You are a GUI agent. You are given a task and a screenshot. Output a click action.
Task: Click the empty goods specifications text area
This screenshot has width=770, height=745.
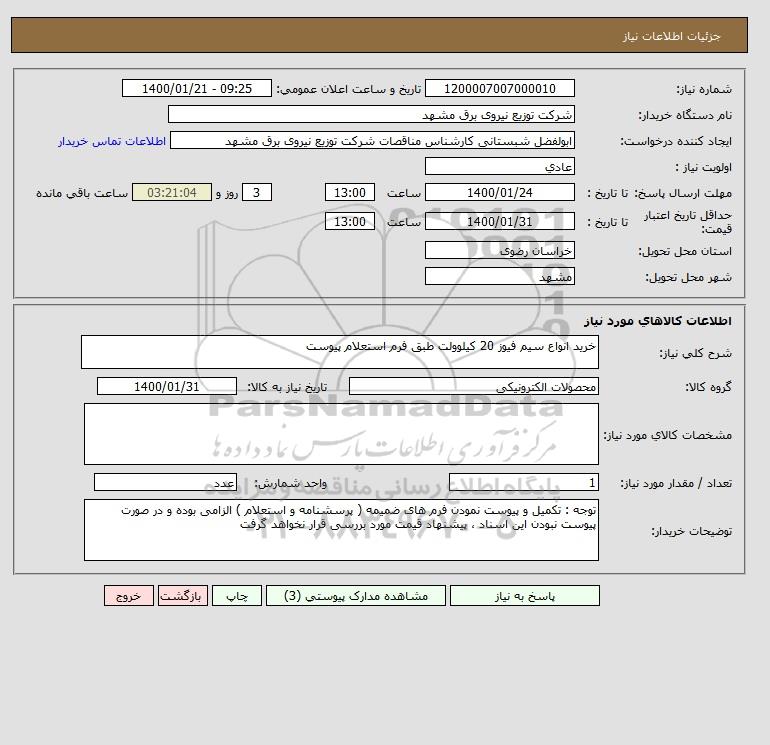(x=341, y=434)
